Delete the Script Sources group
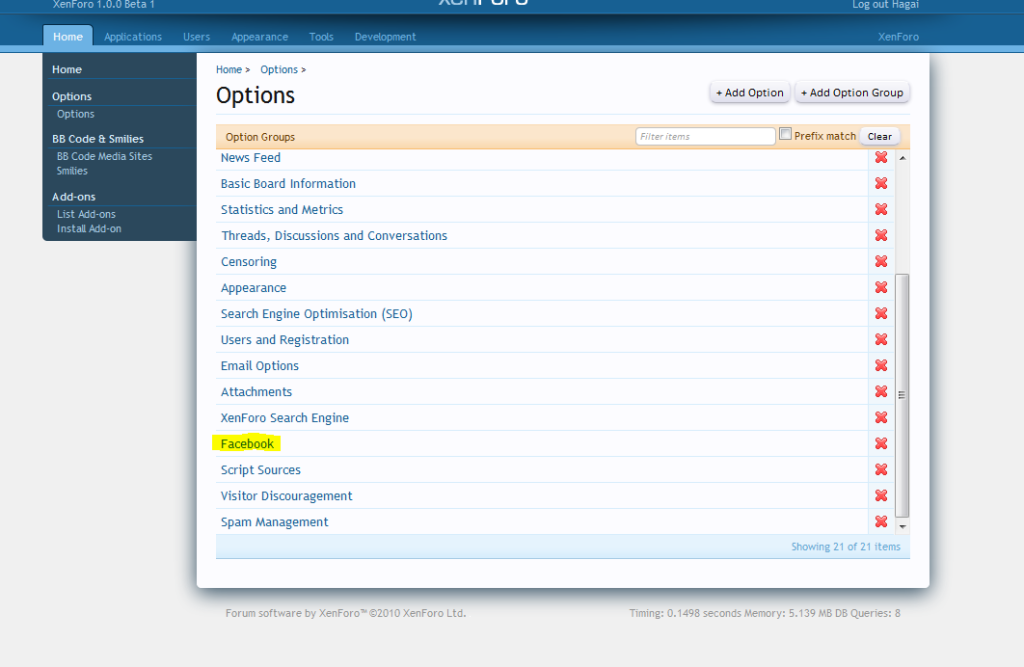The image size is (1024, 667). click(x=881, y=470)
